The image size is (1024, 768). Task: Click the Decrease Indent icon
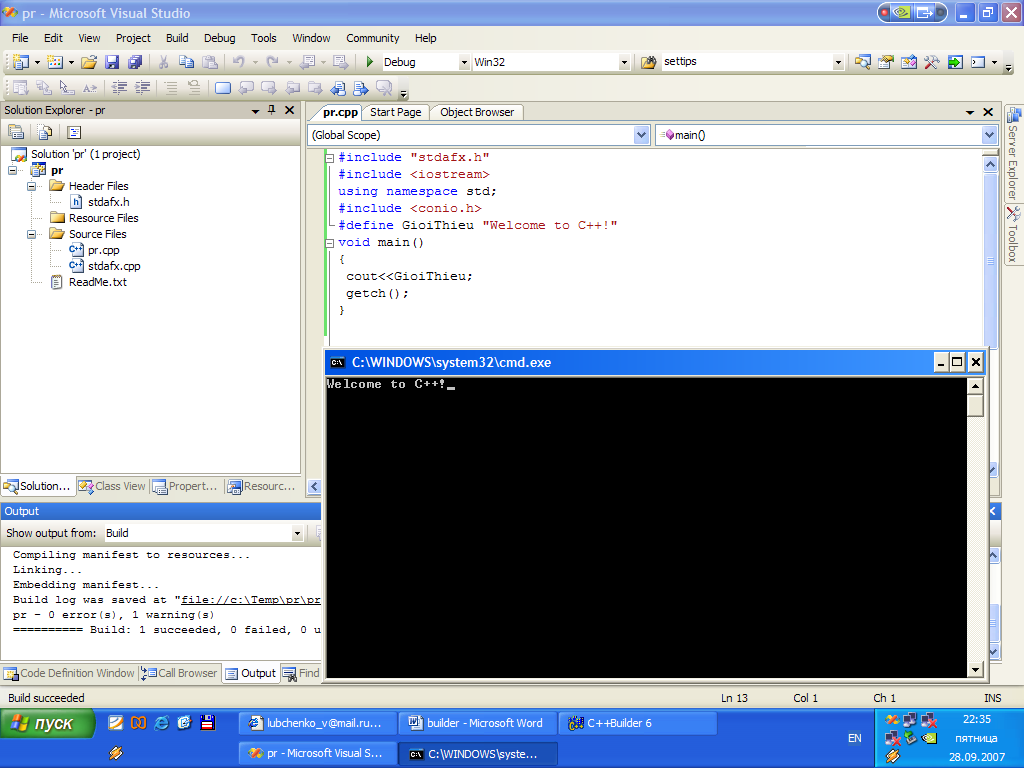tap(119, 88)
